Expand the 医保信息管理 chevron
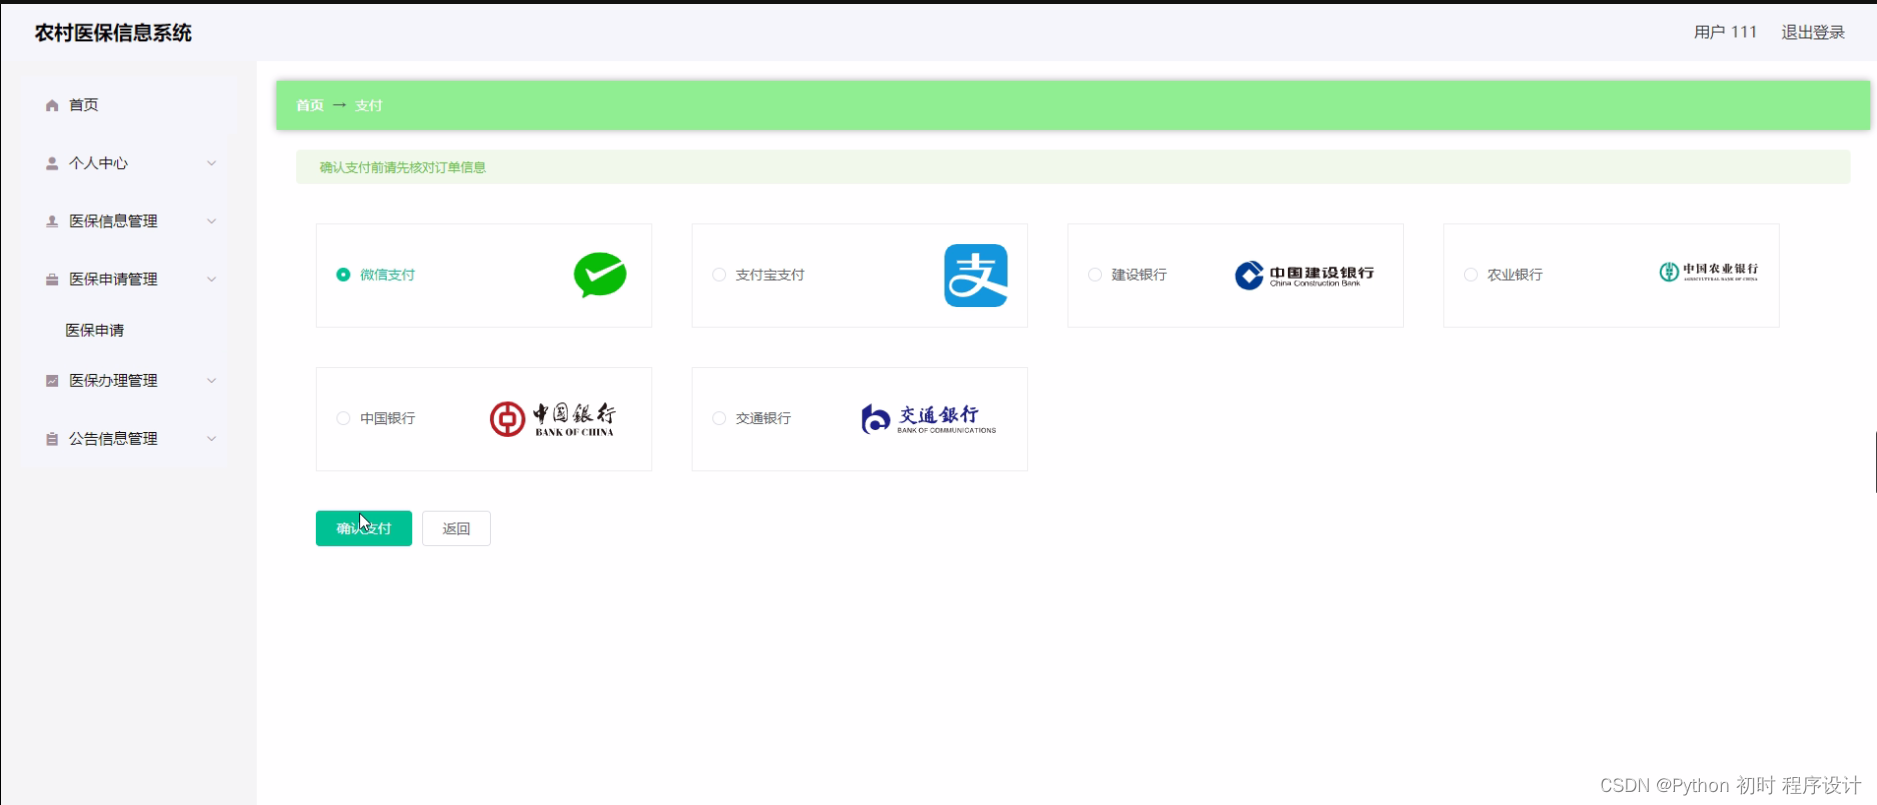The height and width of the screenshot is (805, 1877). pos(211,221)
